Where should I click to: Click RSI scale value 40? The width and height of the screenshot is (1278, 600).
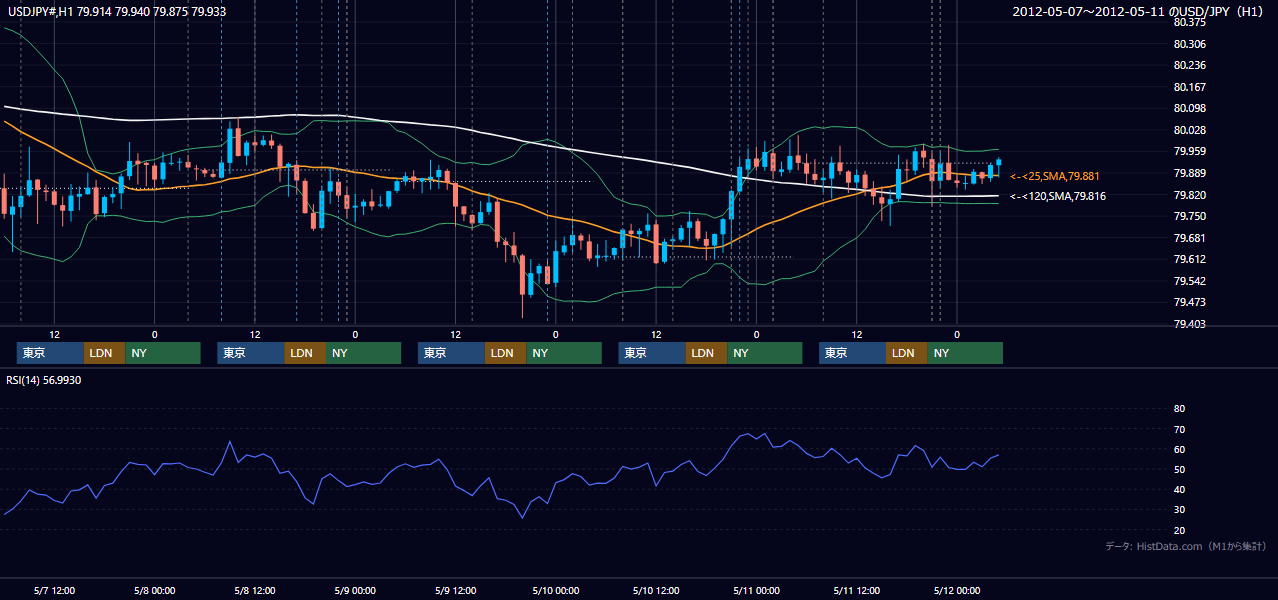click(1179, 489)
